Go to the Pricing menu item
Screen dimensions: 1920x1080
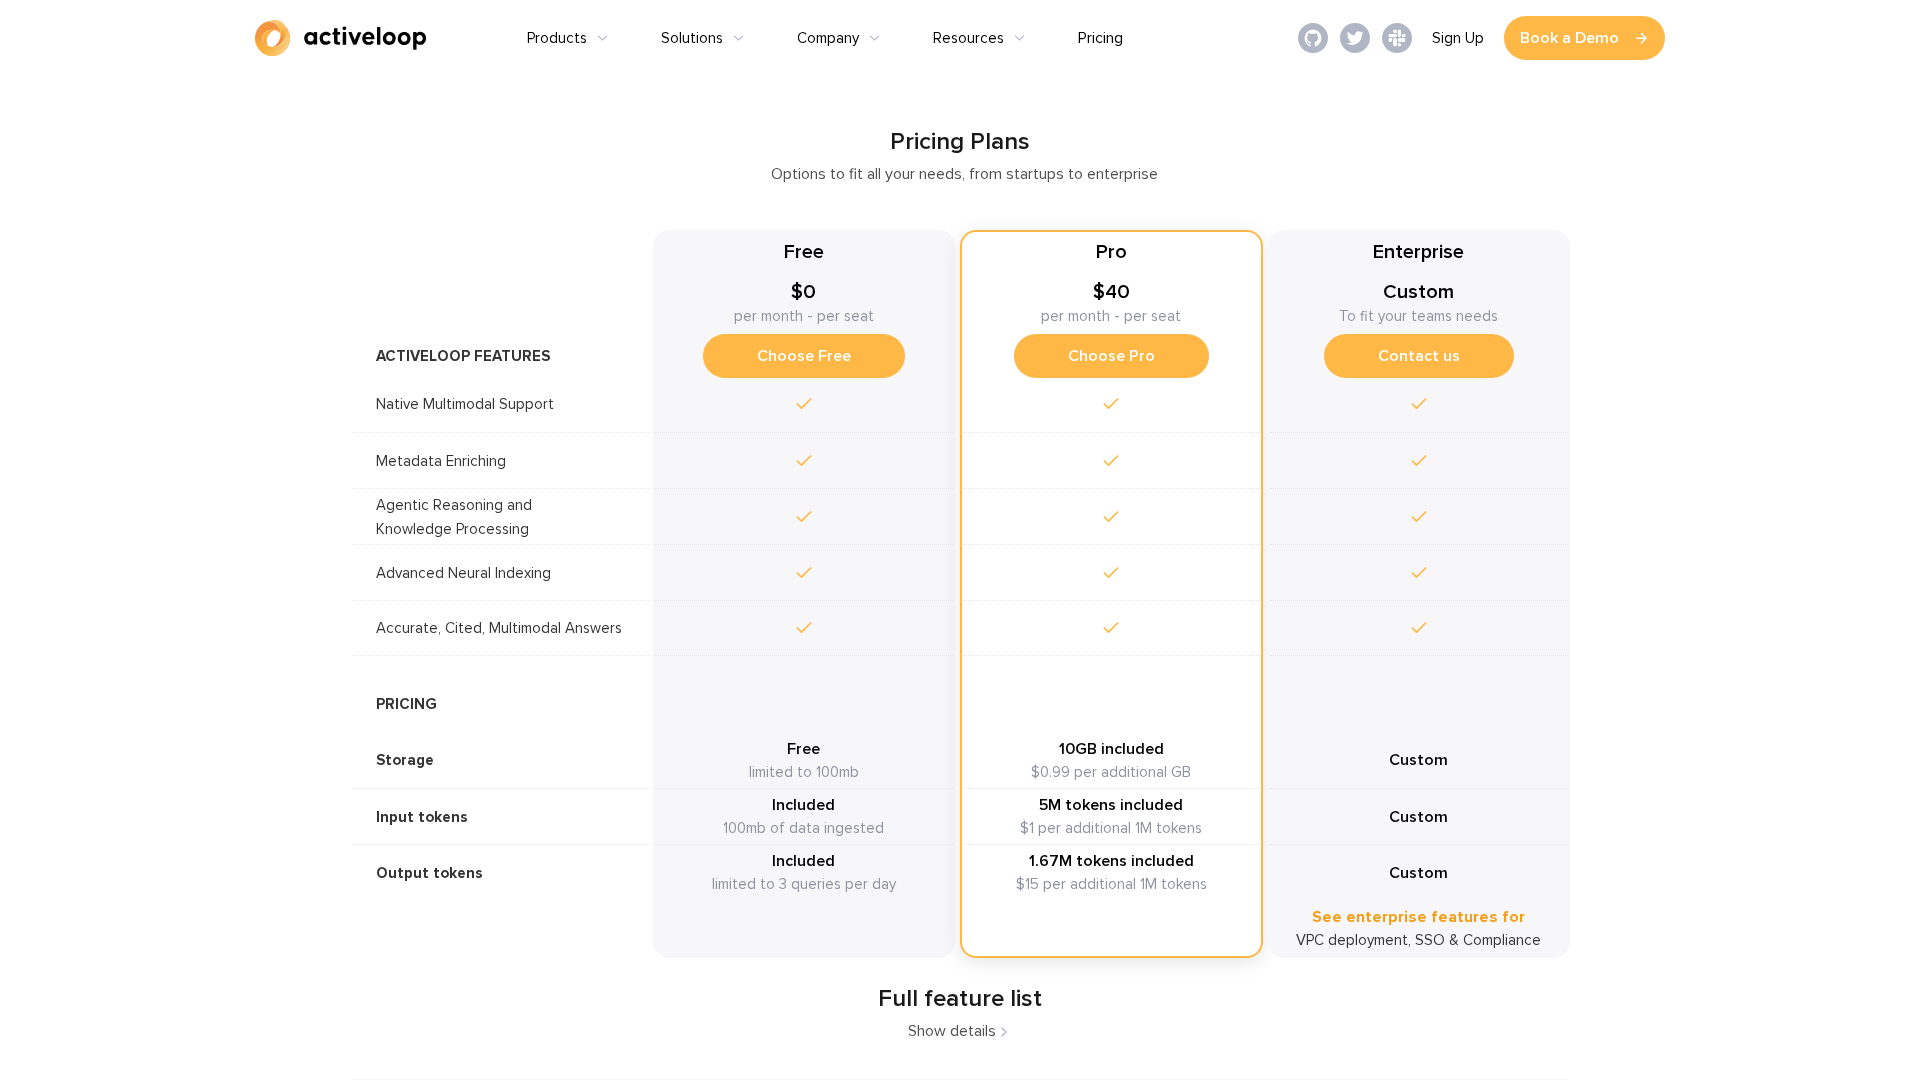tap(1100, 38)
